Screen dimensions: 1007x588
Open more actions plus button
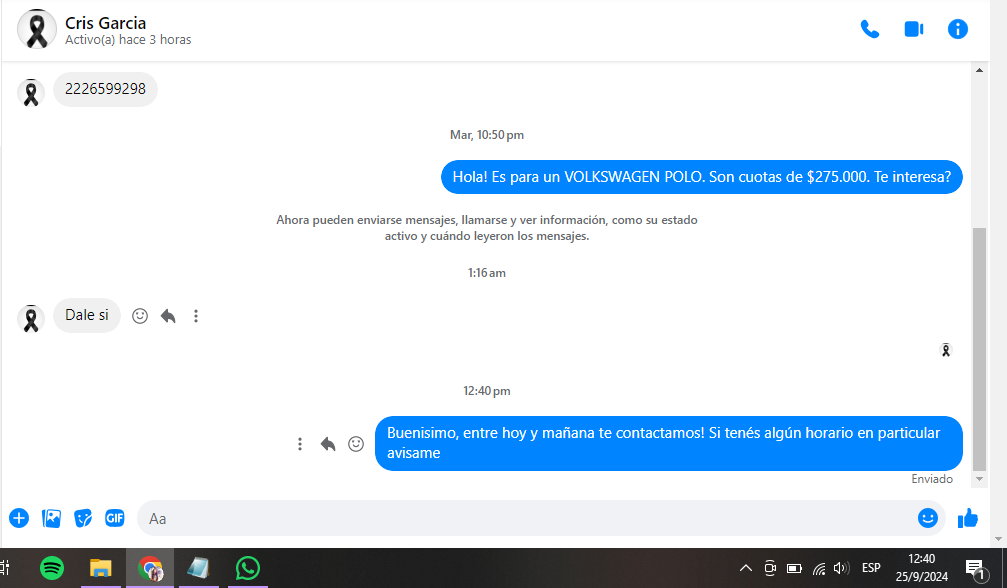pyautogui.click(x=19, y=518)
